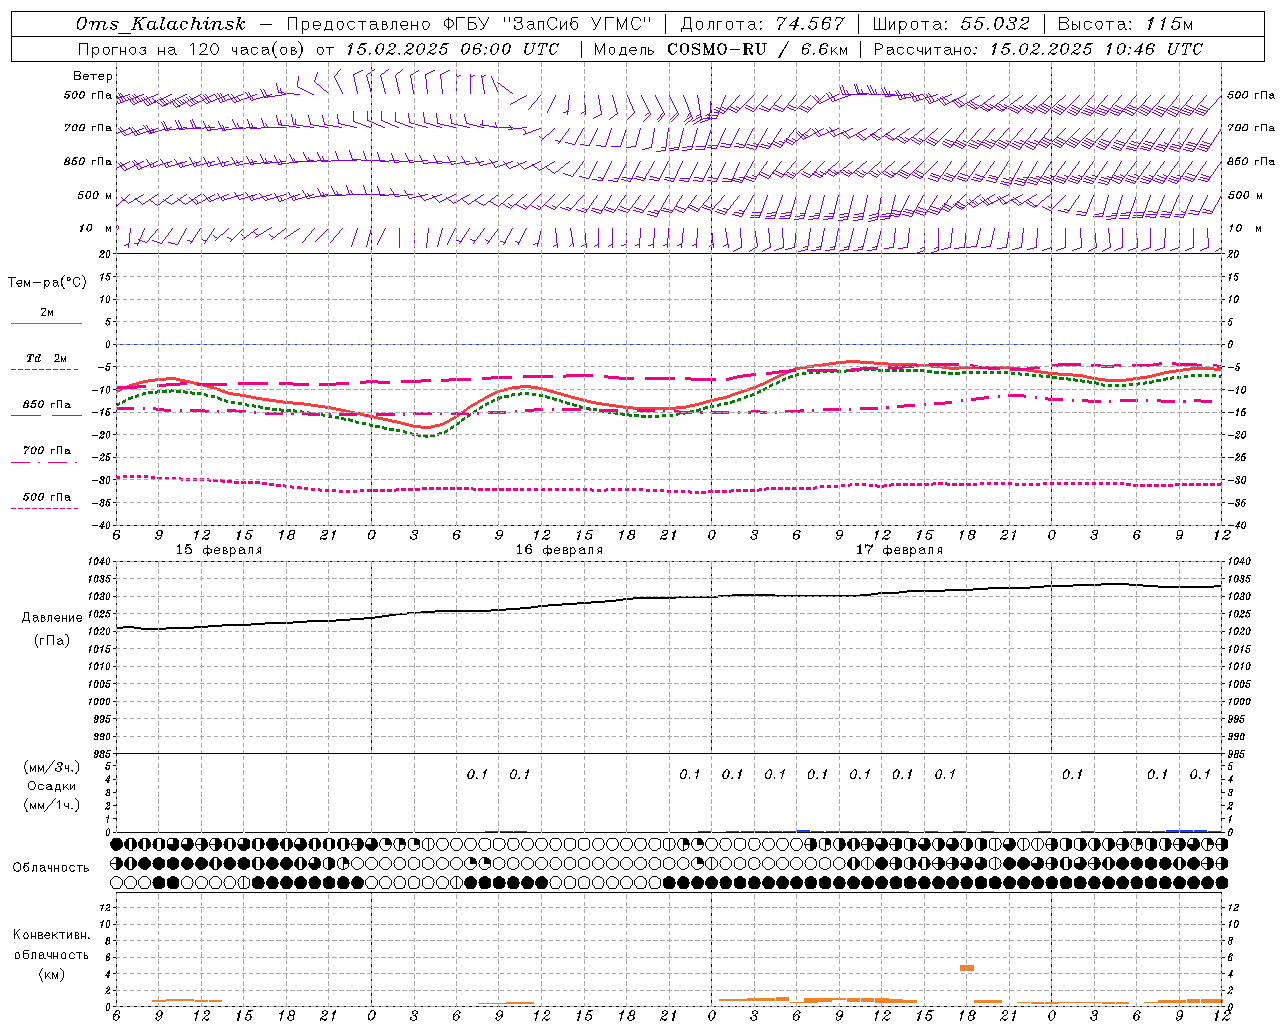Select the 'Долгота: 74.567' header field

[763, 25]
